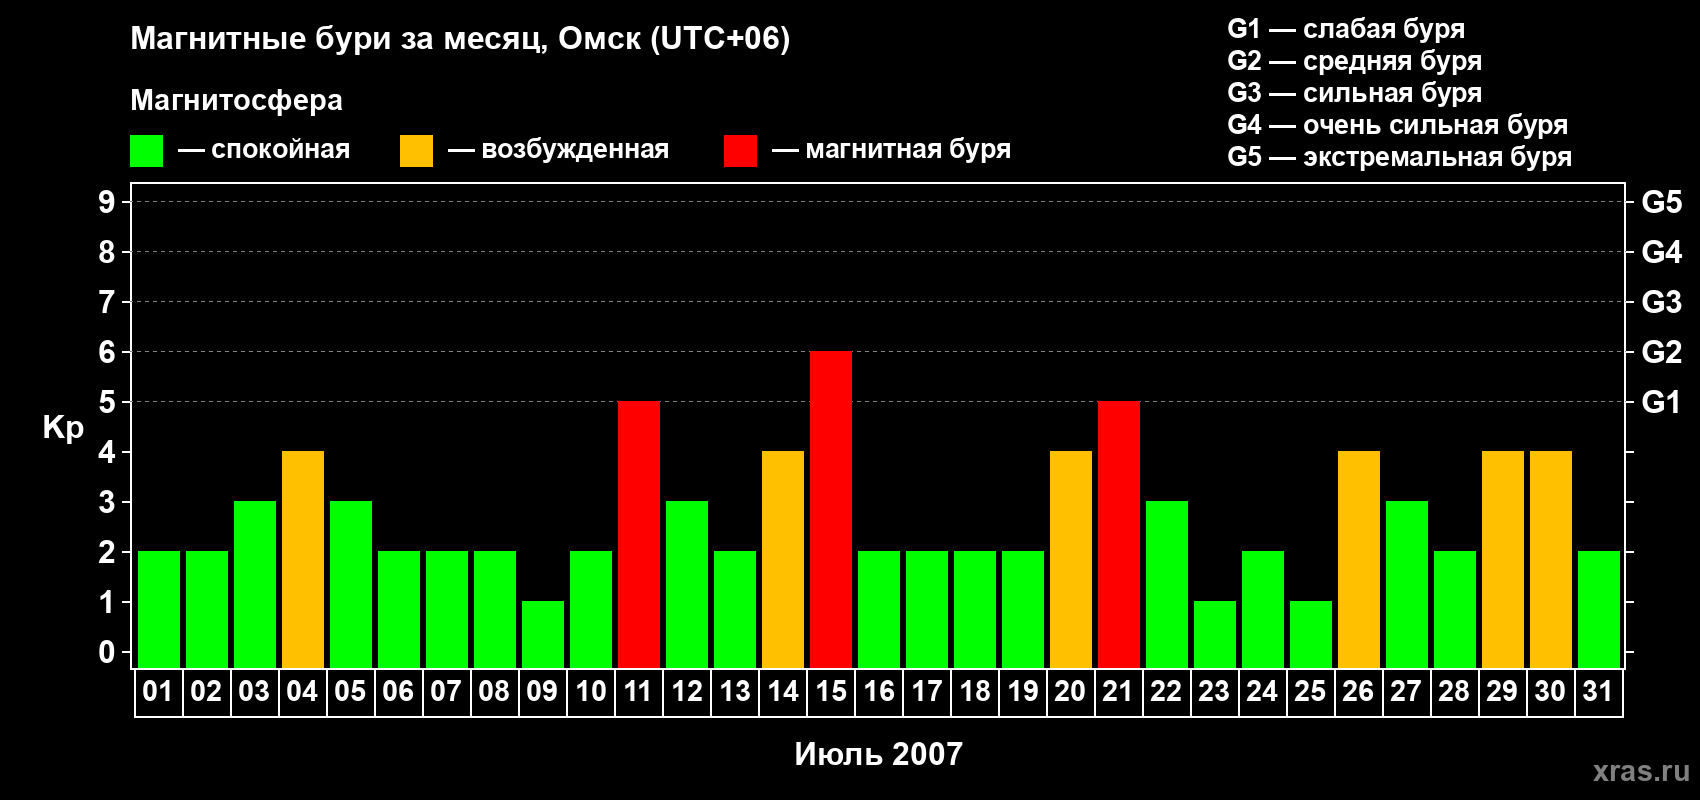Viewport: 1700px width, 800px height.
Task: Click right axis label G3
Action: click(1661, 302)
